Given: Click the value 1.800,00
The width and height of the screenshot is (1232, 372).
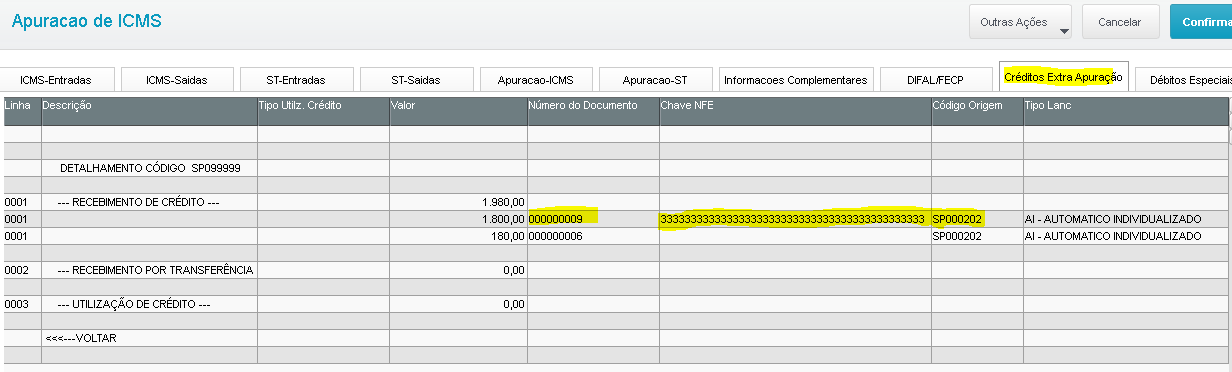Looking at the screenshot, I should [x=502, y=218].
